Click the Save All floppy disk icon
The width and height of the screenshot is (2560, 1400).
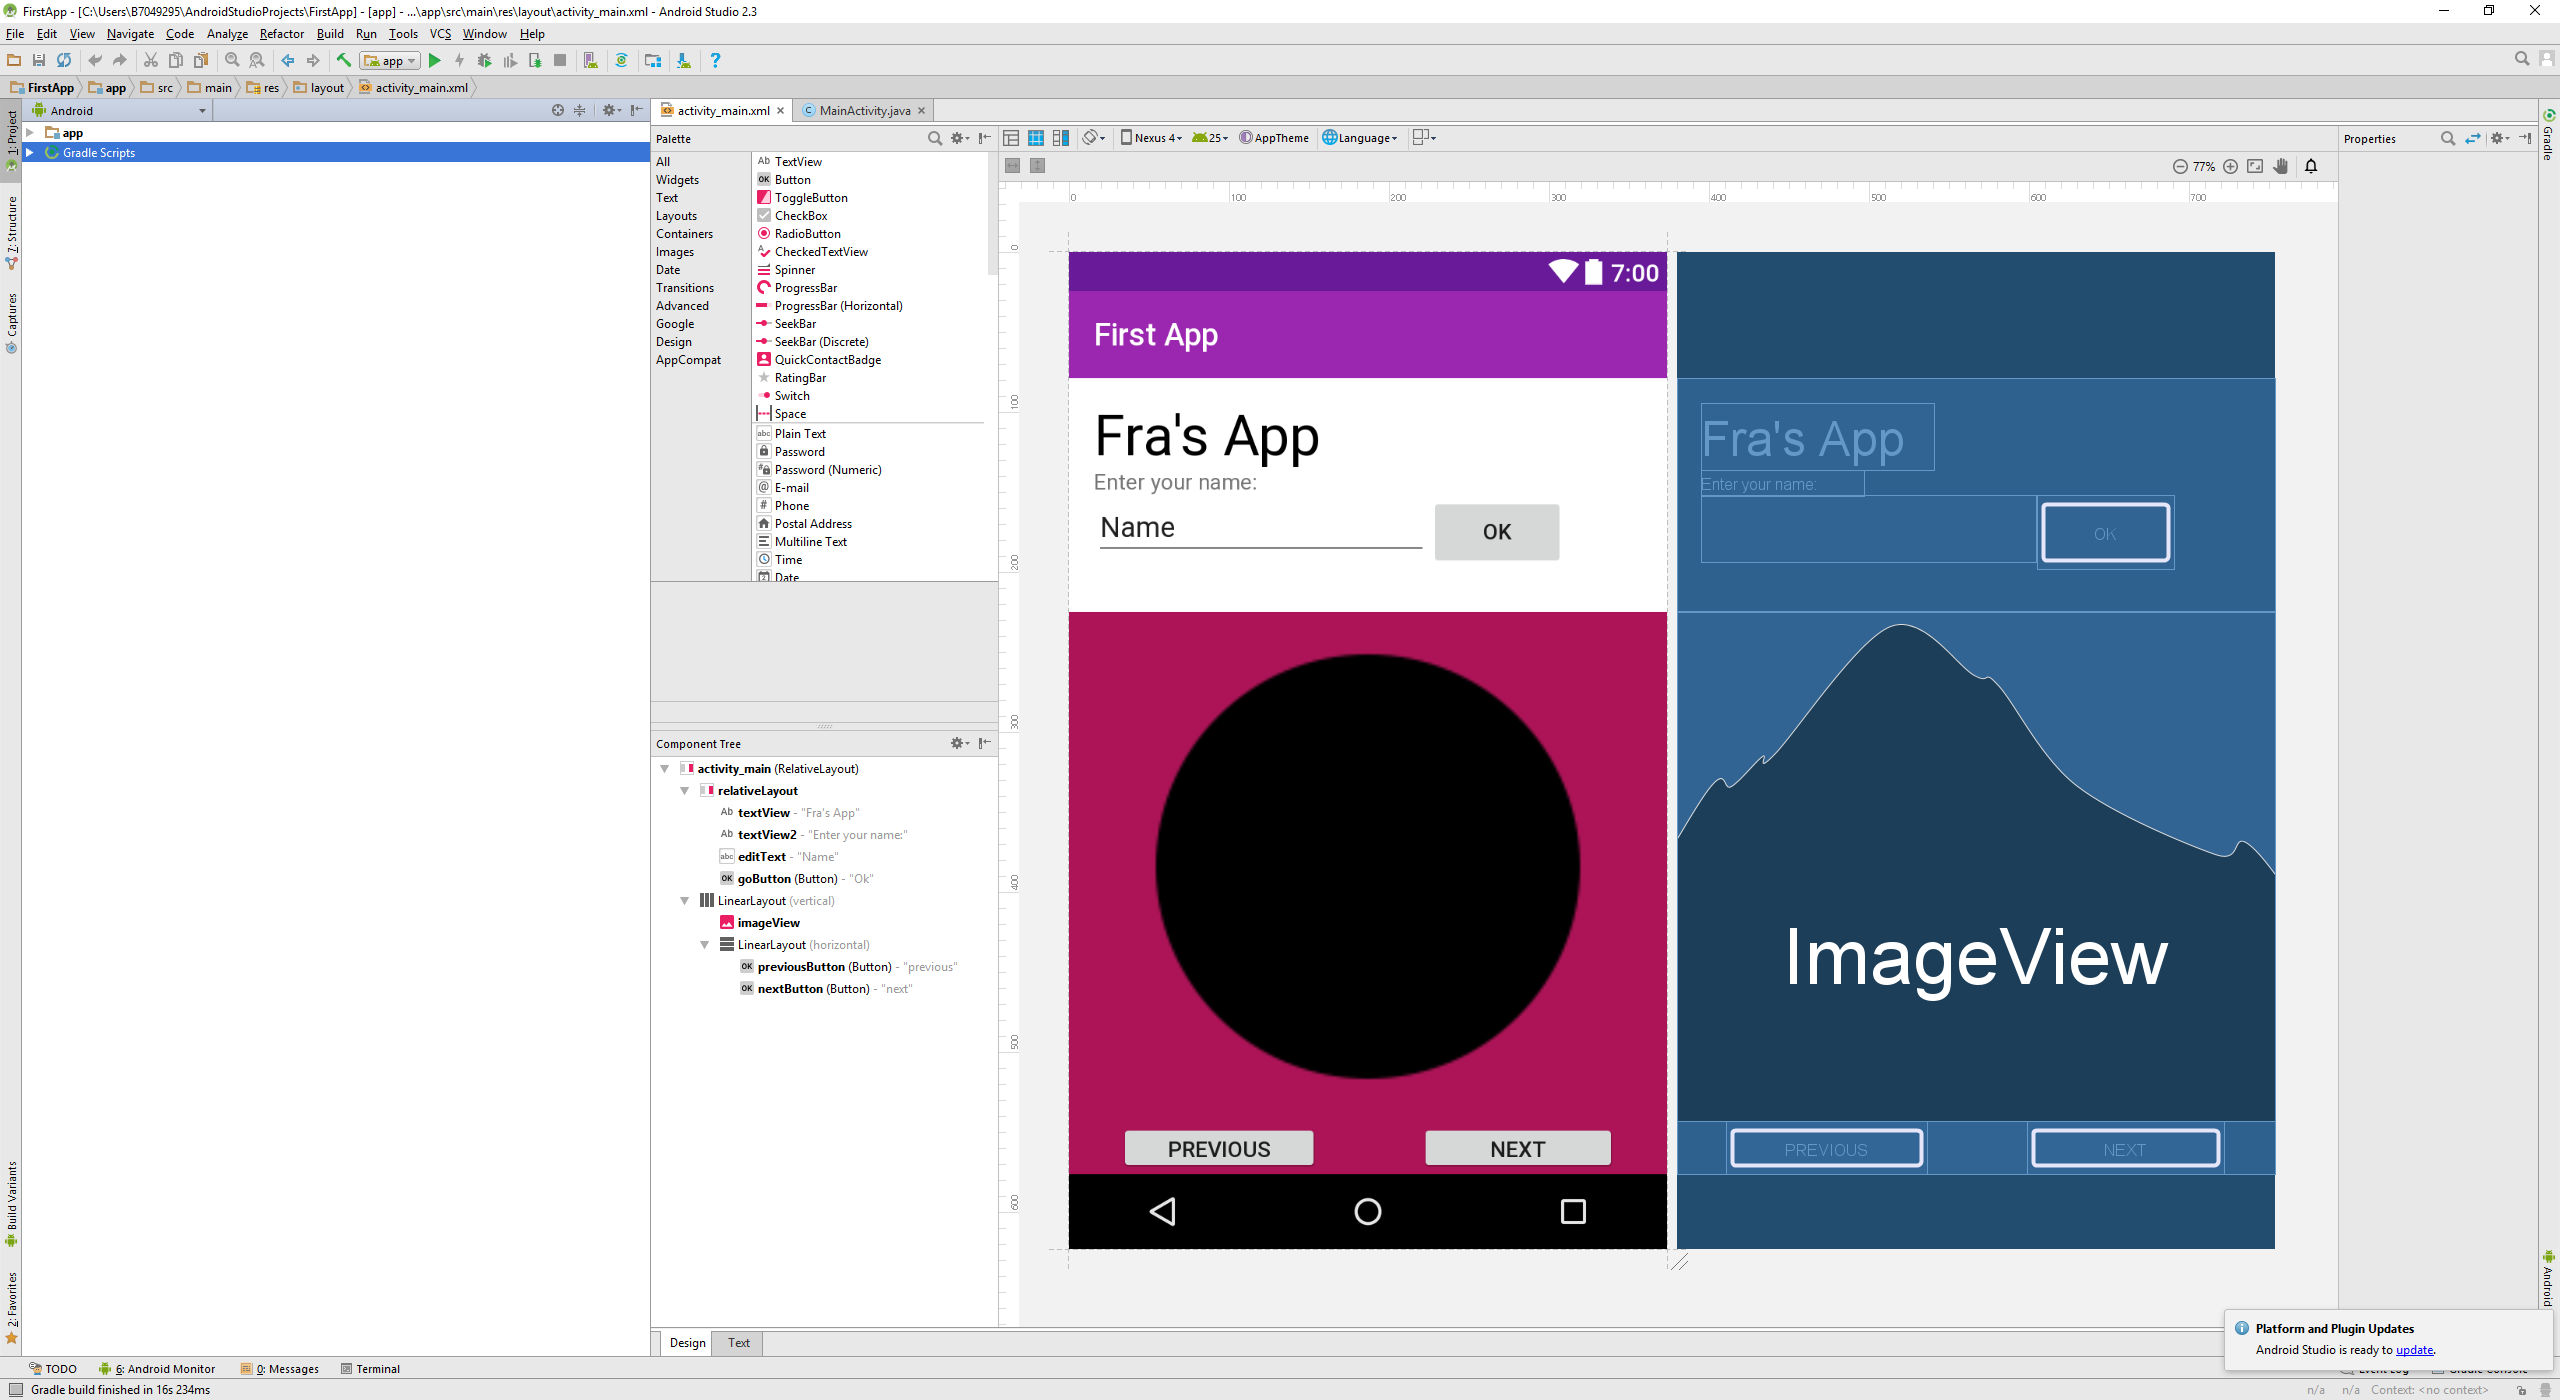coord(39,61)
